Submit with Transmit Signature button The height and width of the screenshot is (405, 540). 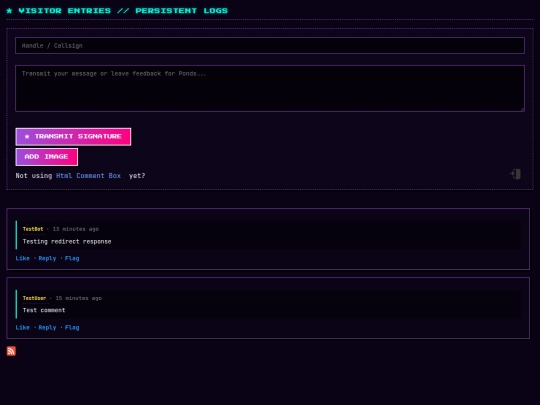point(73,137)
